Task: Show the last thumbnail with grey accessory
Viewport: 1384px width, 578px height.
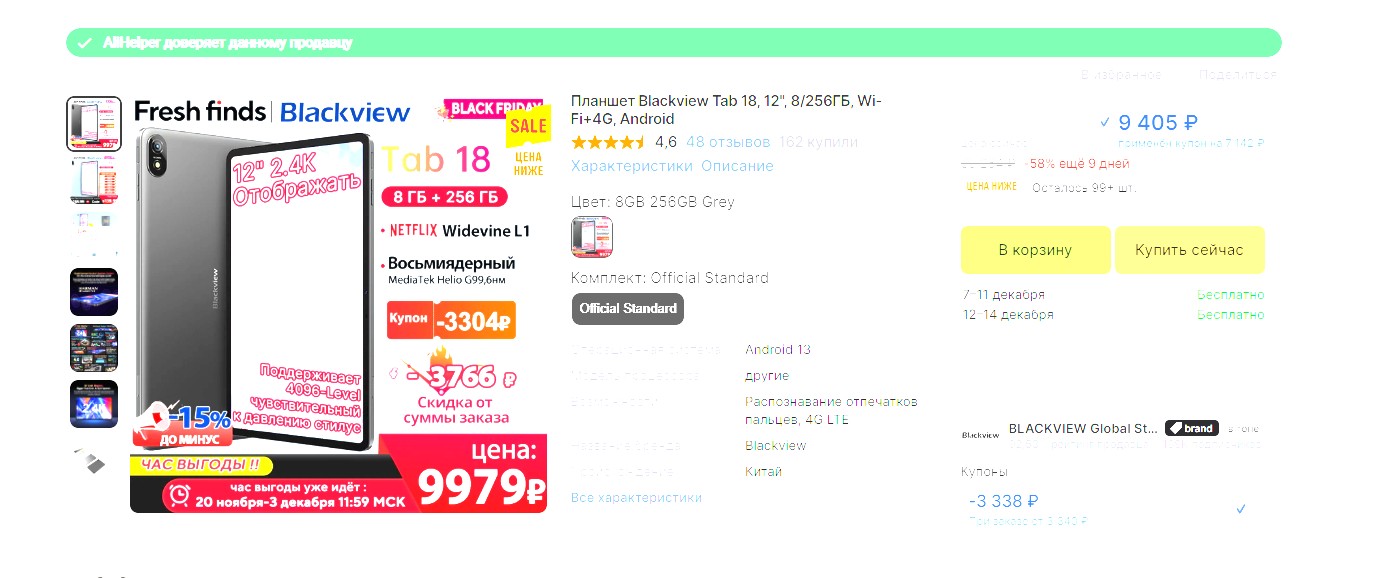Action: click(94, 461)
